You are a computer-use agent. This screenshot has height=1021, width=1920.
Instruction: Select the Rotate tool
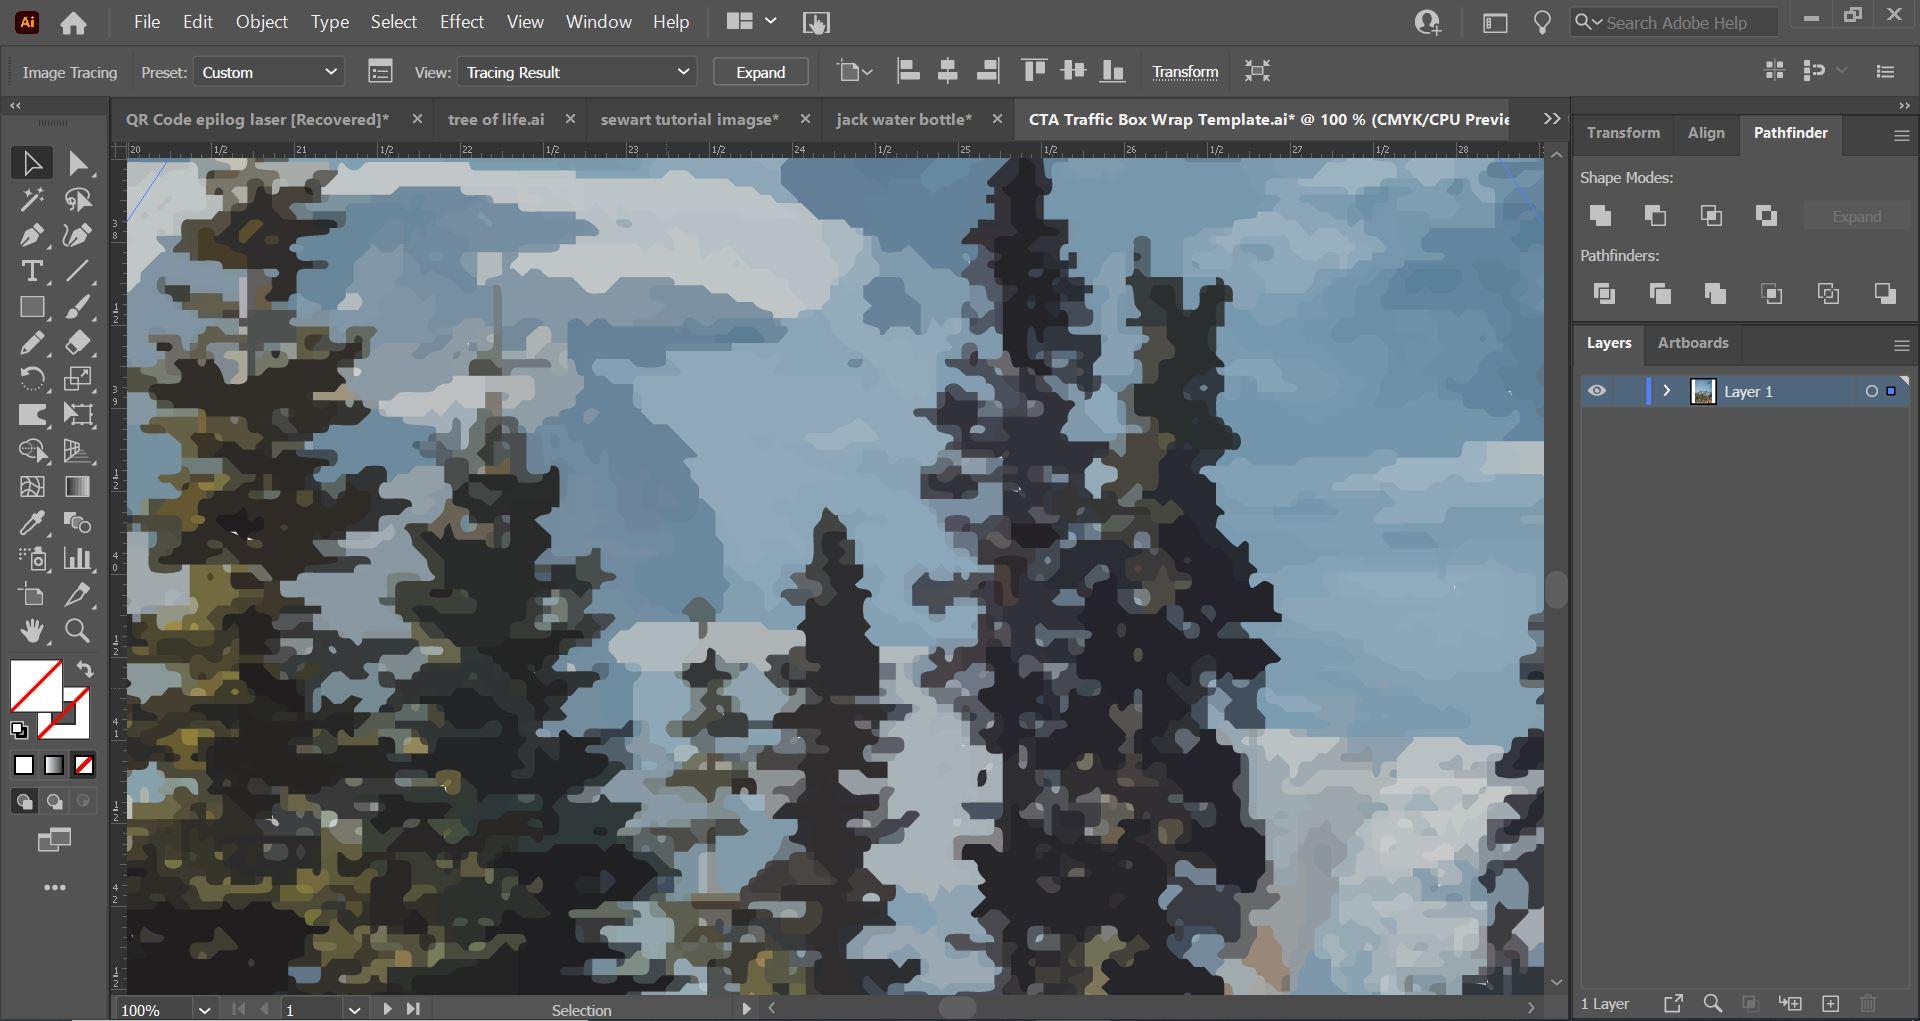click(x=32, y=379)
